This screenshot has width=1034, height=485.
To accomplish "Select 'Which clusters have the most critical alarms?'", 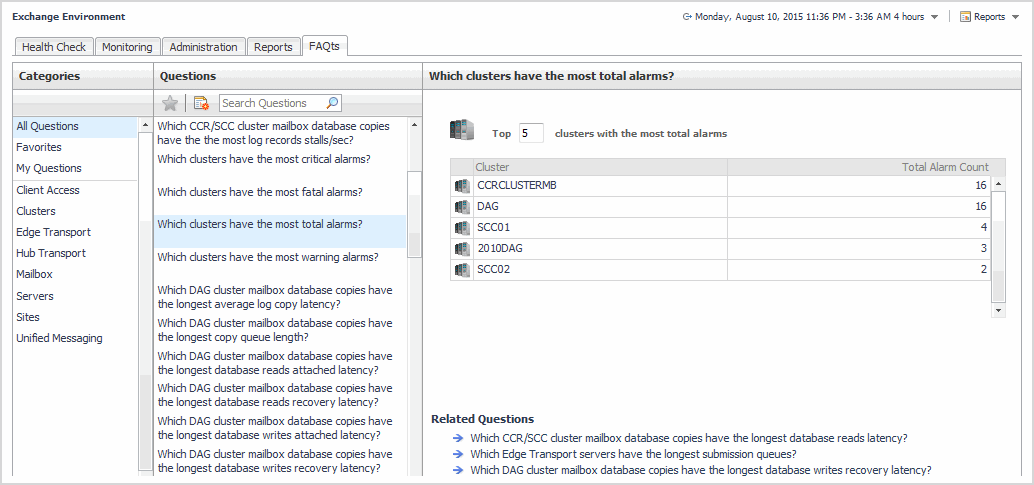I will point(264,160).
